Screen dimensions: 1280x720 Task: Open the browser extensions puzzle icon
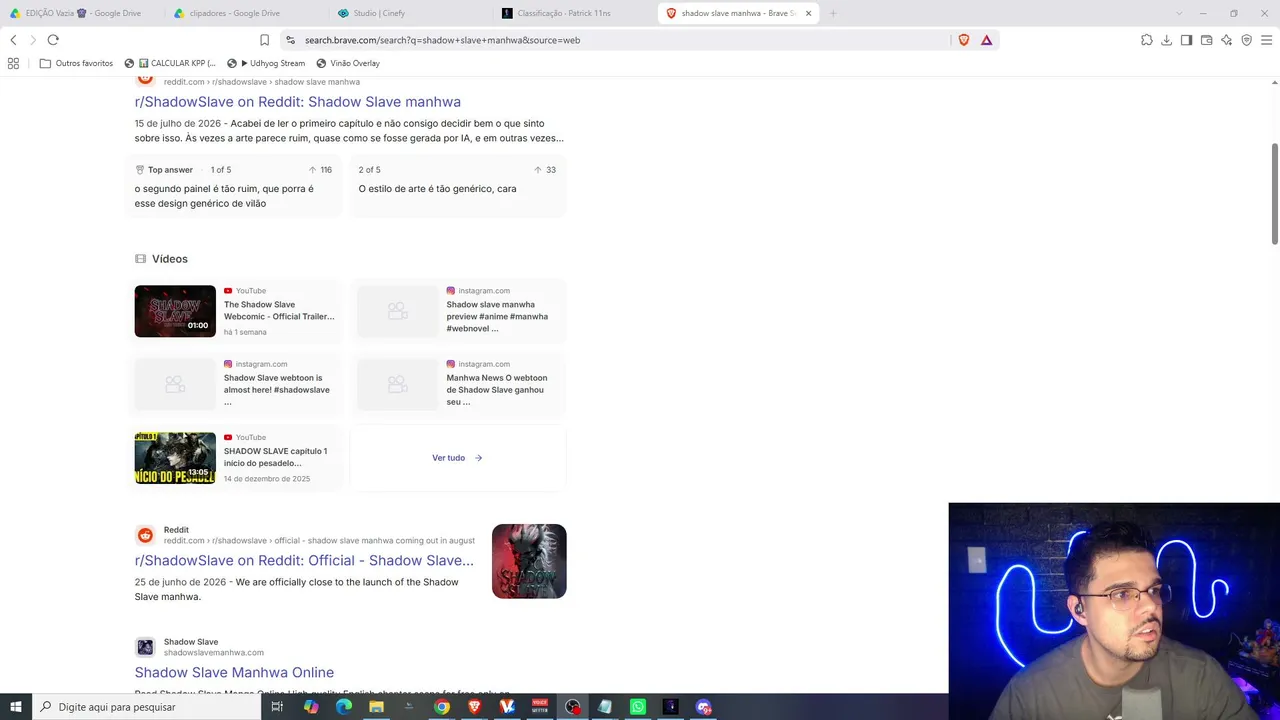1147,40
